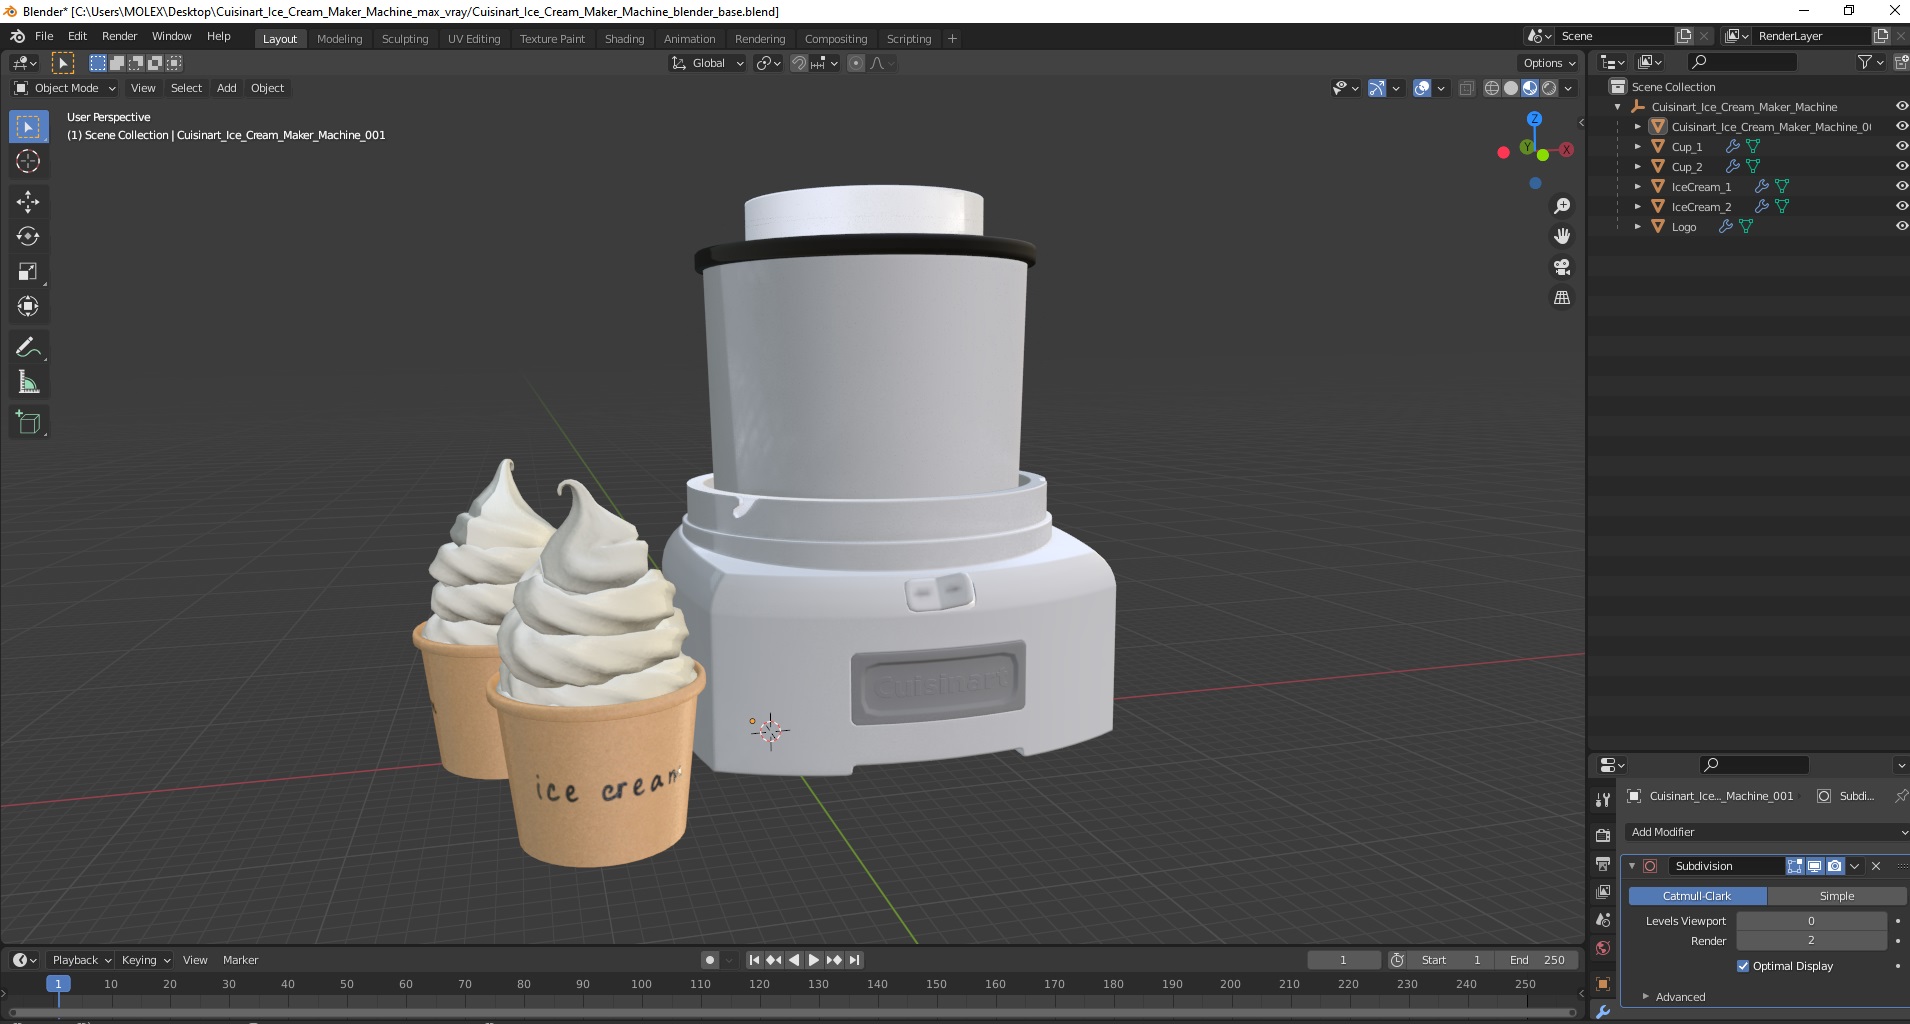Expand the Logo tree item
Screen dimensions: 1910x1024
tap(1637, 227)
